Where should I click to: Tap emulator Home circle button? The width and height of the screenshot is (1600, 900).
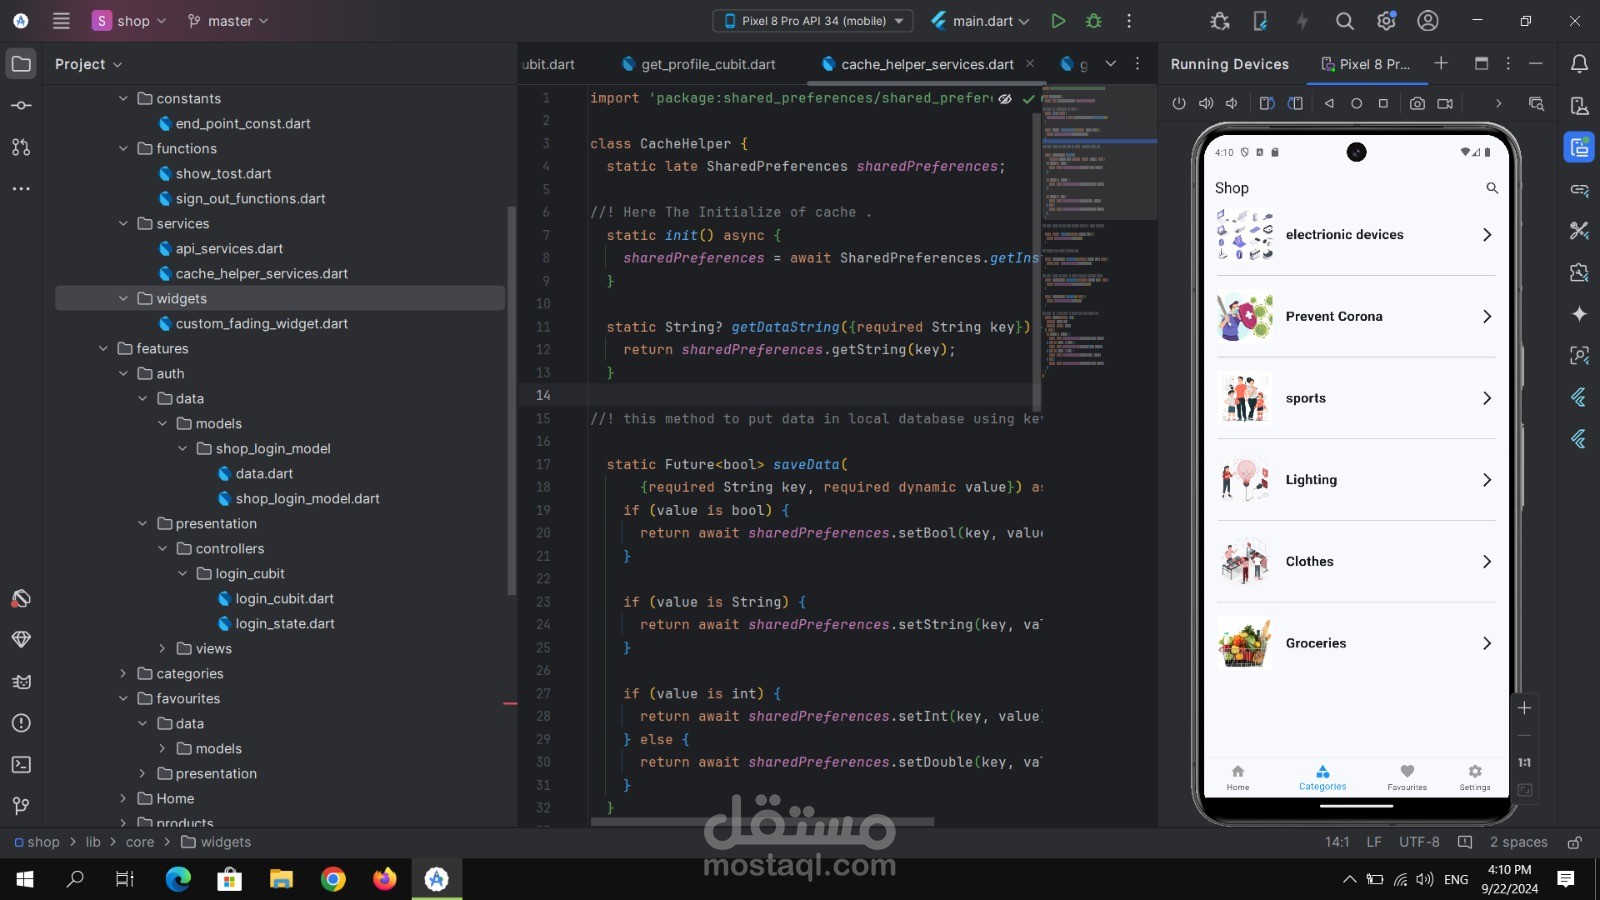point(1356,103)
